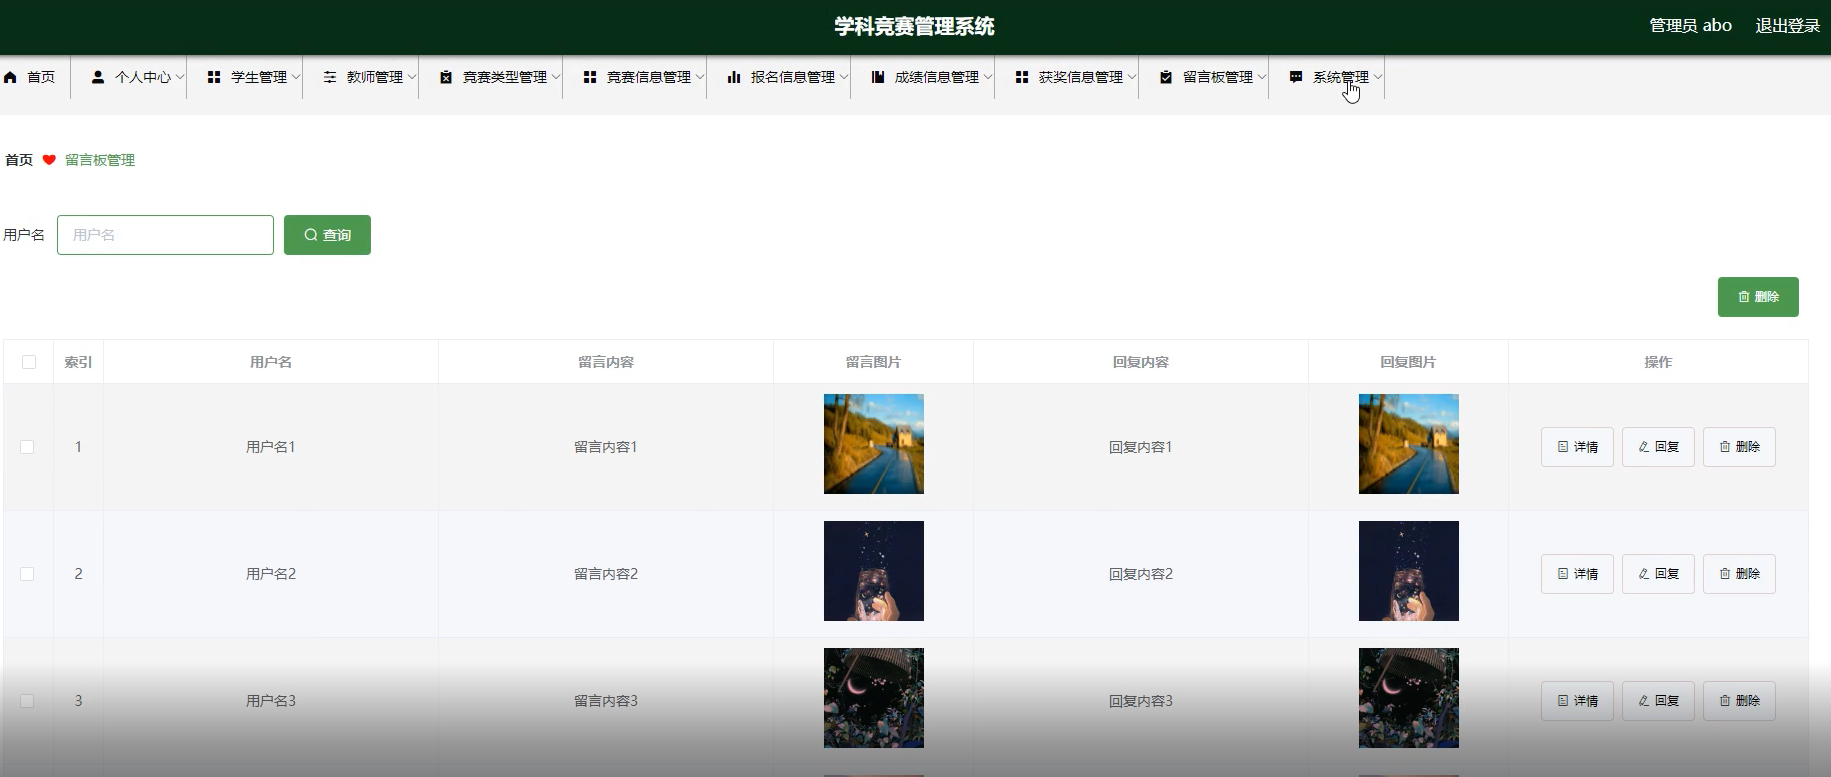Image resolution: width=1831 pixels, height=777 pixels.
Task: Click the 回复 button text in row 2
Action: click(x=1667, y=574)
